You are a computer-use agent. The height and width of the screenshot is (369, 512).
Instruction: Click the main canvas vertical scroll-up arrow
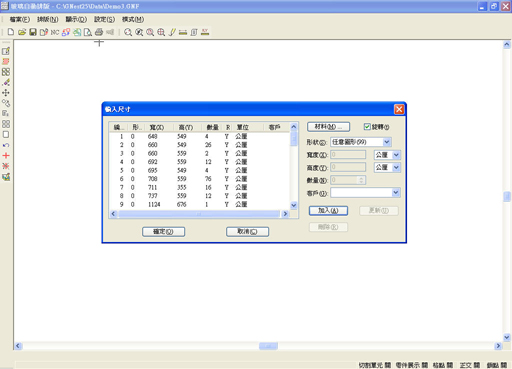point(507,45)
